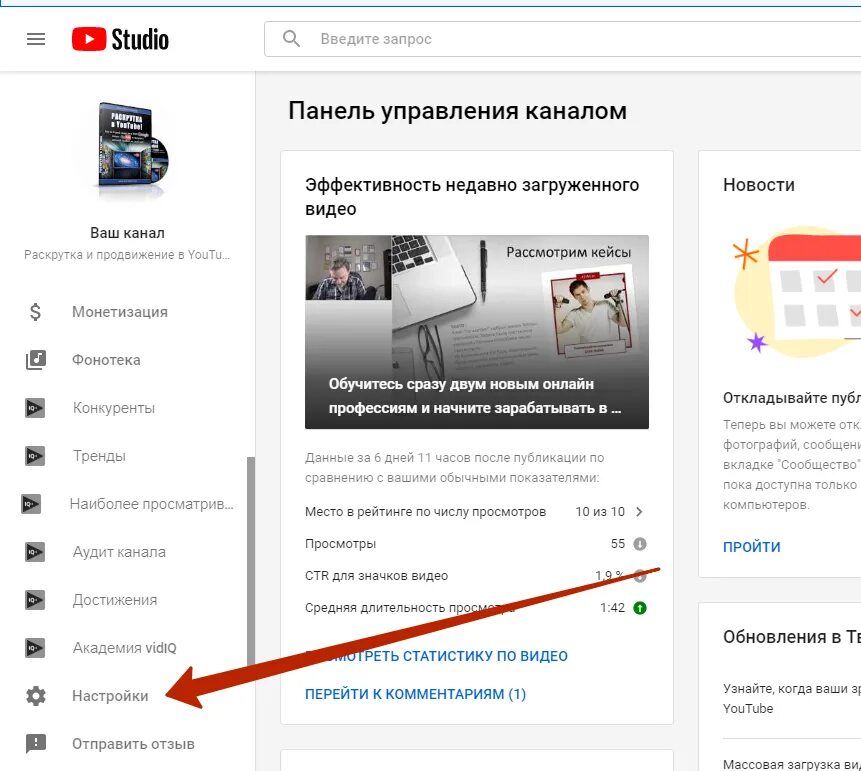Click the sidebar vertical scrollbar
Viewport: 861px width, 771px height.
point(251,560)
